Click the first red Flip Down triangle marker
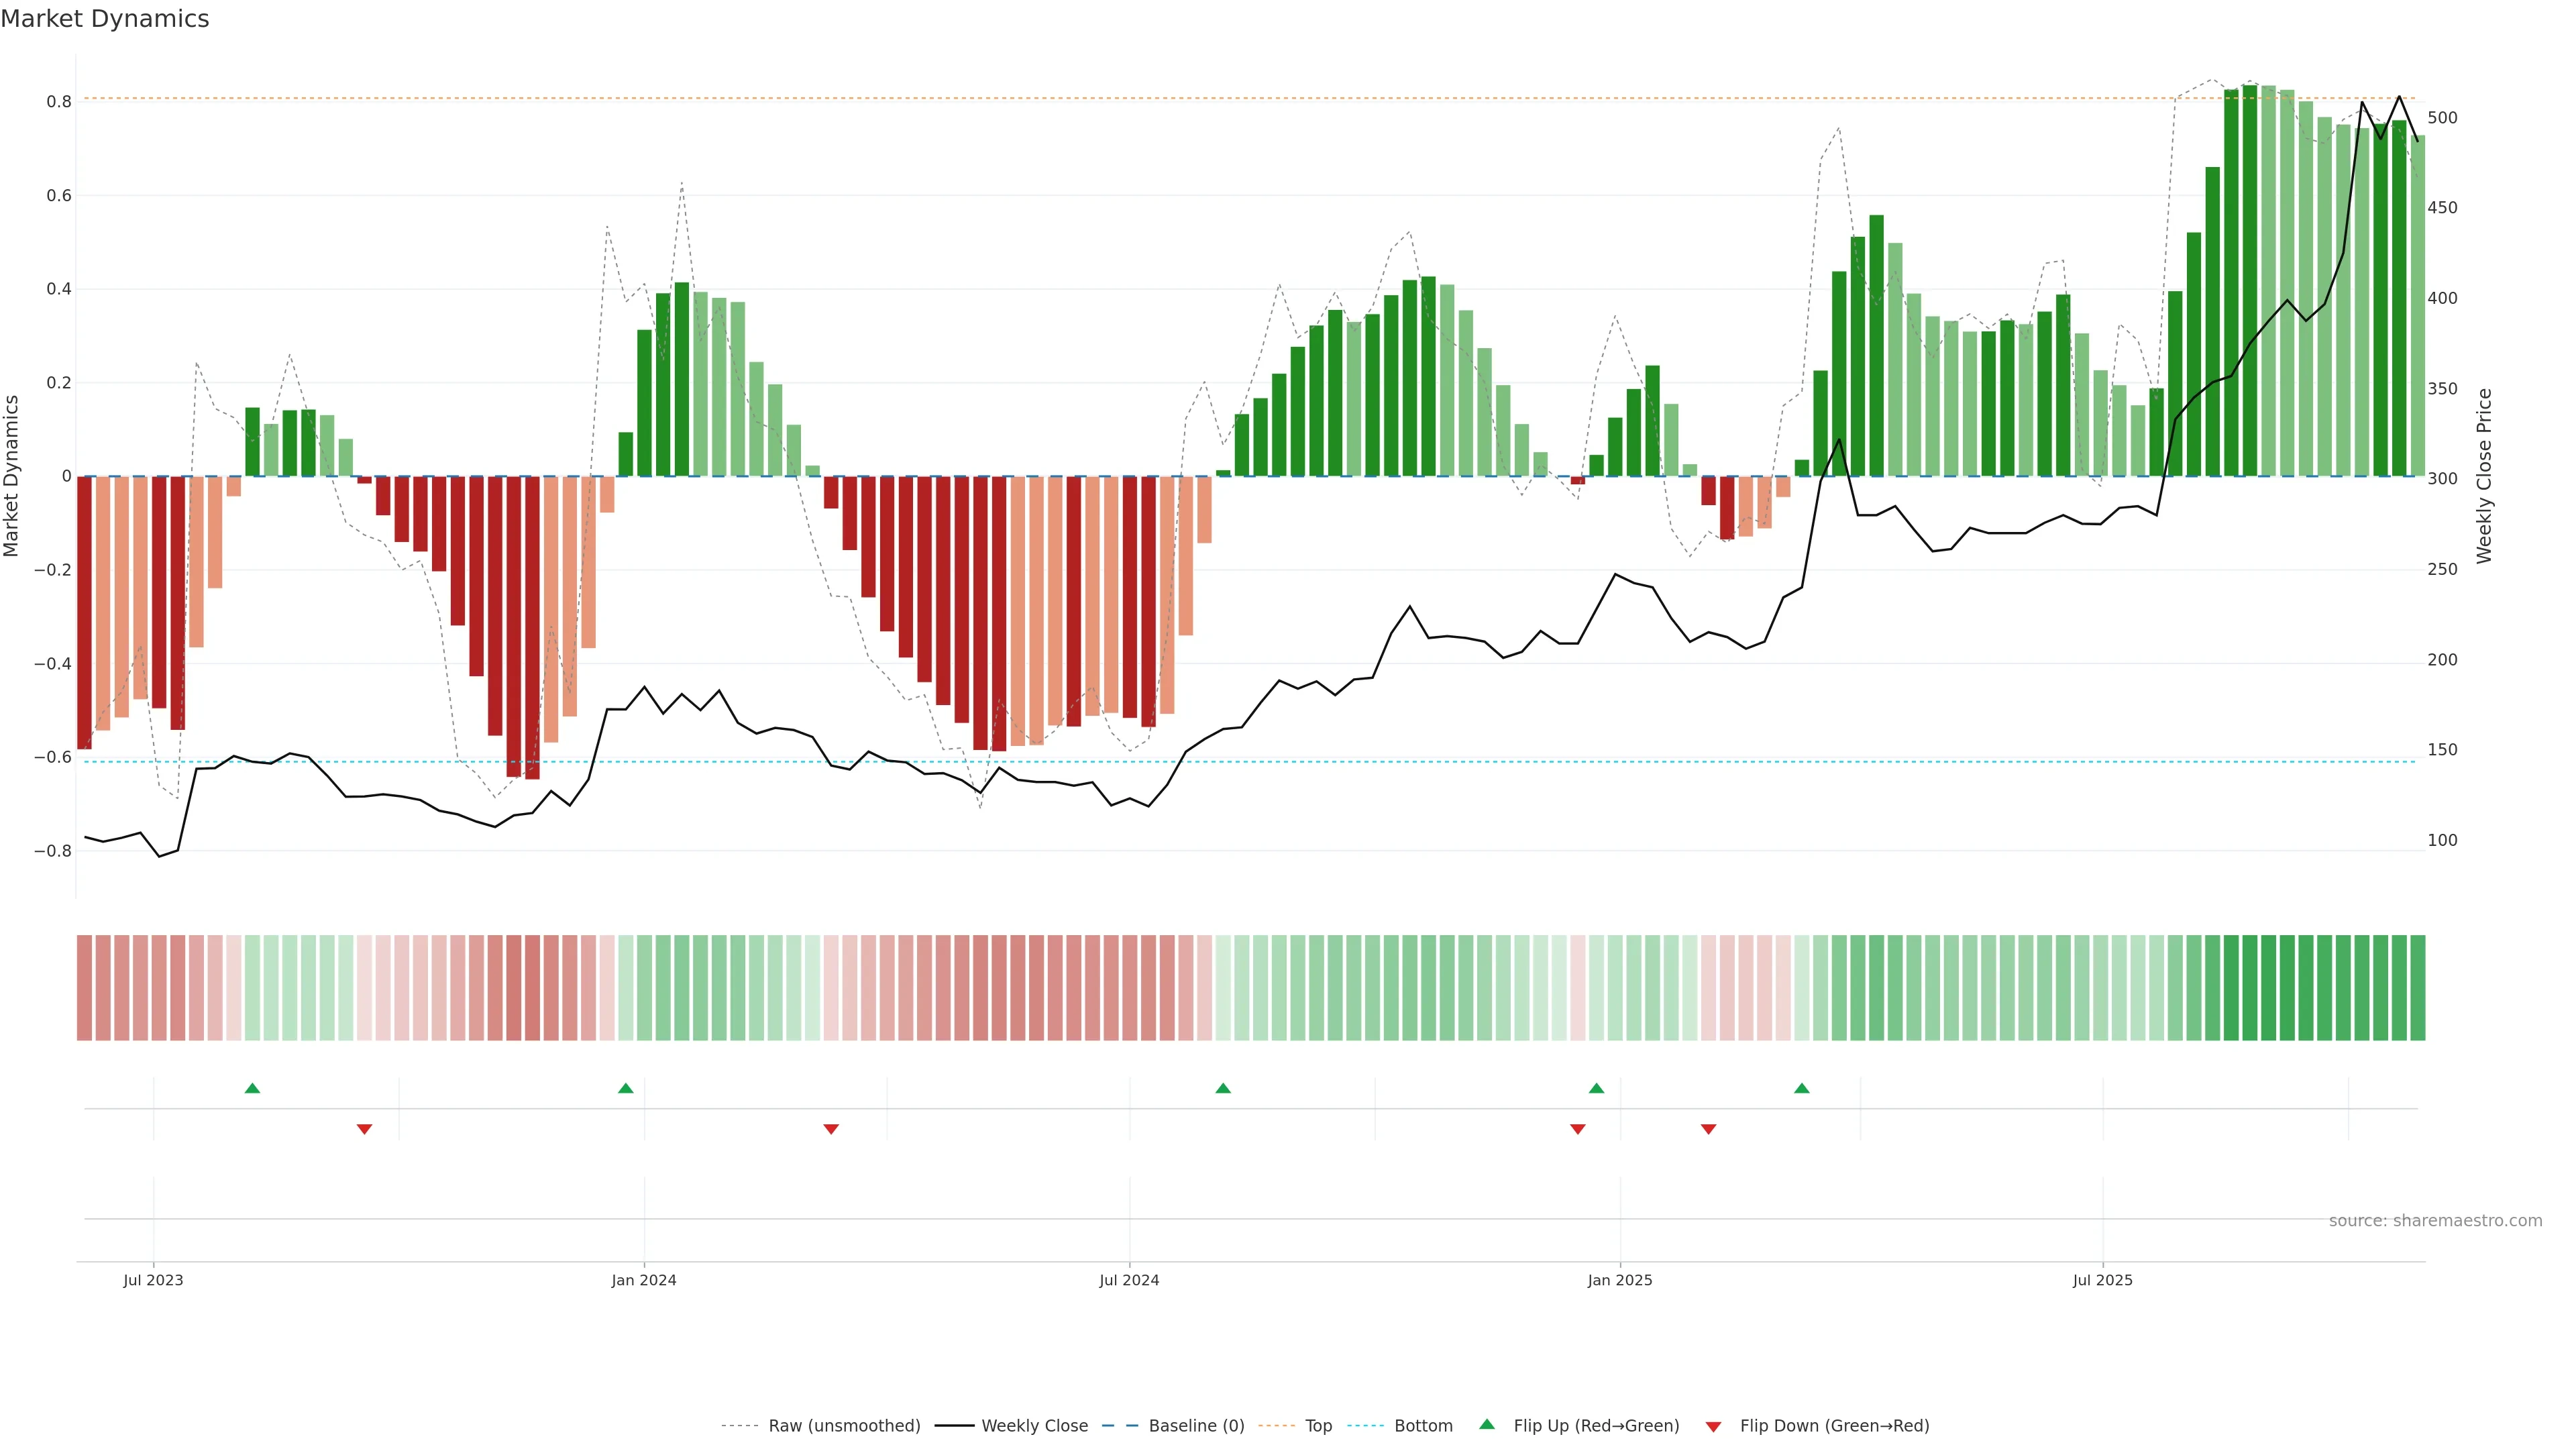Image resolution: width=2576 pixels, height=1449 pixels. (x=364, y=1129)
